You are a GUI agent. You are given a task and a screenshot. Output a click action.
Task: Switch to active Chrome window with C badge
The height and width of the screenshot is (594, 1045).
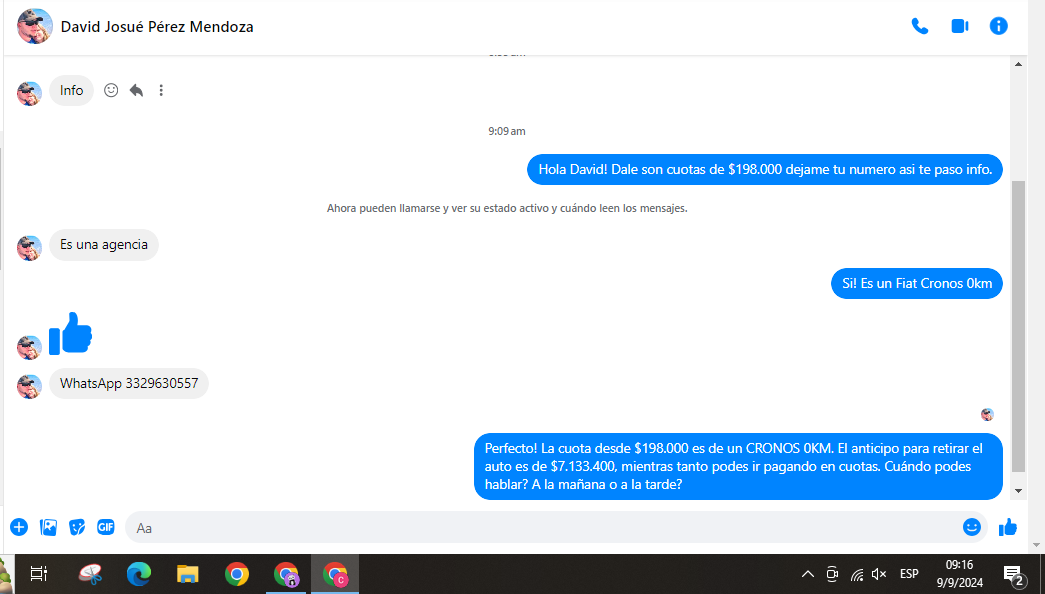pyautogui.click(x=335, y=573)
